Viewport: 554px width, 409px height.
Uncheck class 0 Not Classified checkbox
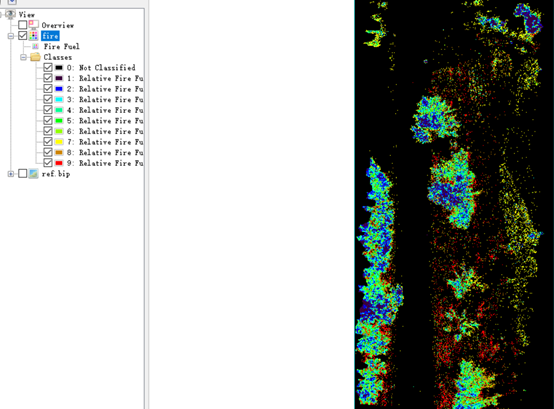[x=48, y=67]
